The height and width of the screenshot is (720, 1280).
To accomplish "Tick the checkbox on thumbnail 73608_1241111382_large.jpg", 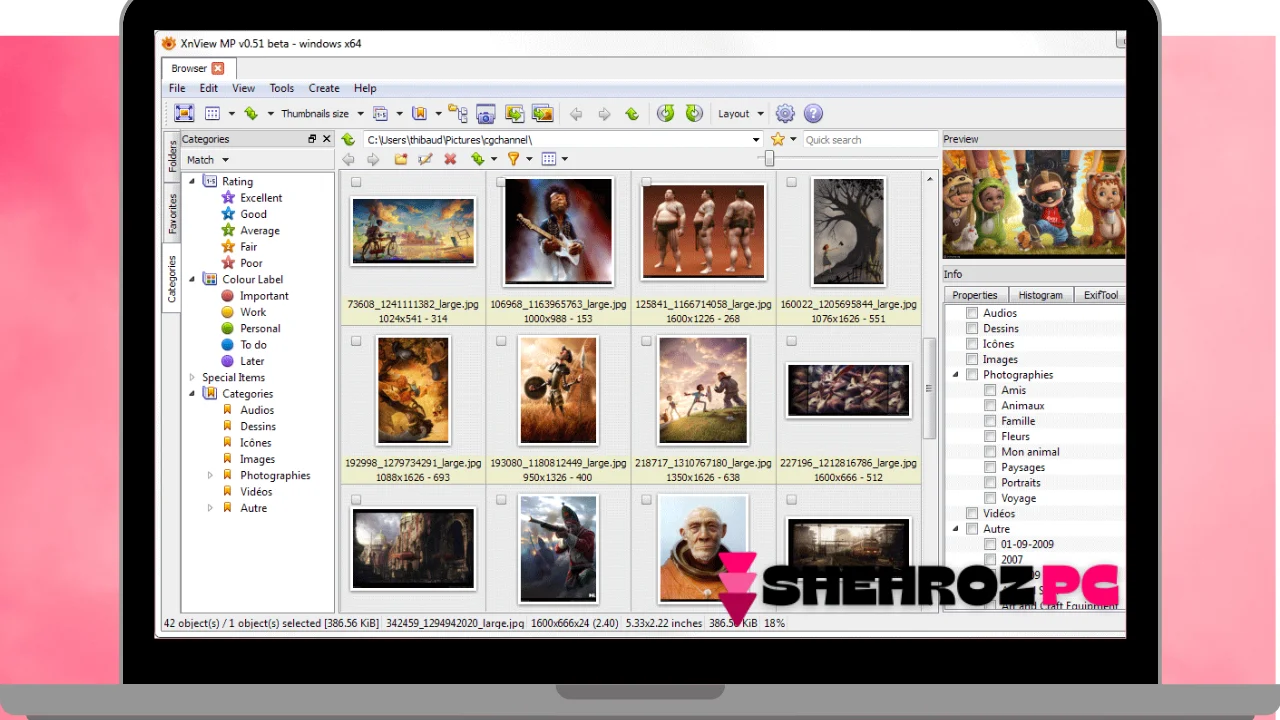I will pos(356,182).
